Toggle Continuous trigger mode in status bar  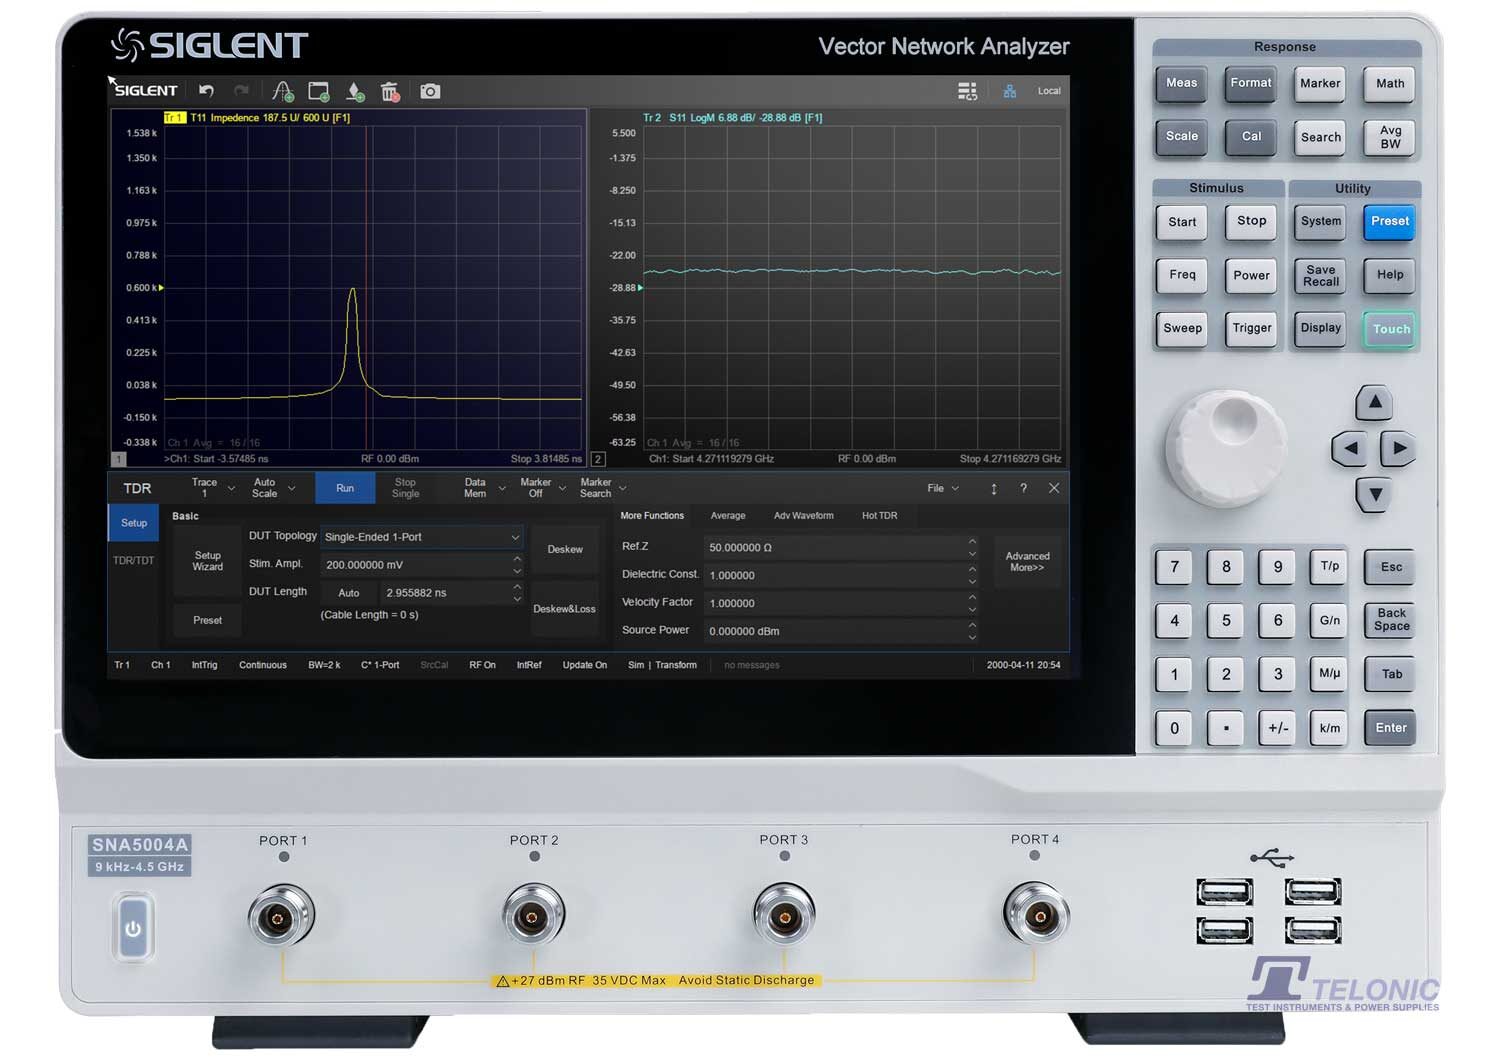click(263, 665)
